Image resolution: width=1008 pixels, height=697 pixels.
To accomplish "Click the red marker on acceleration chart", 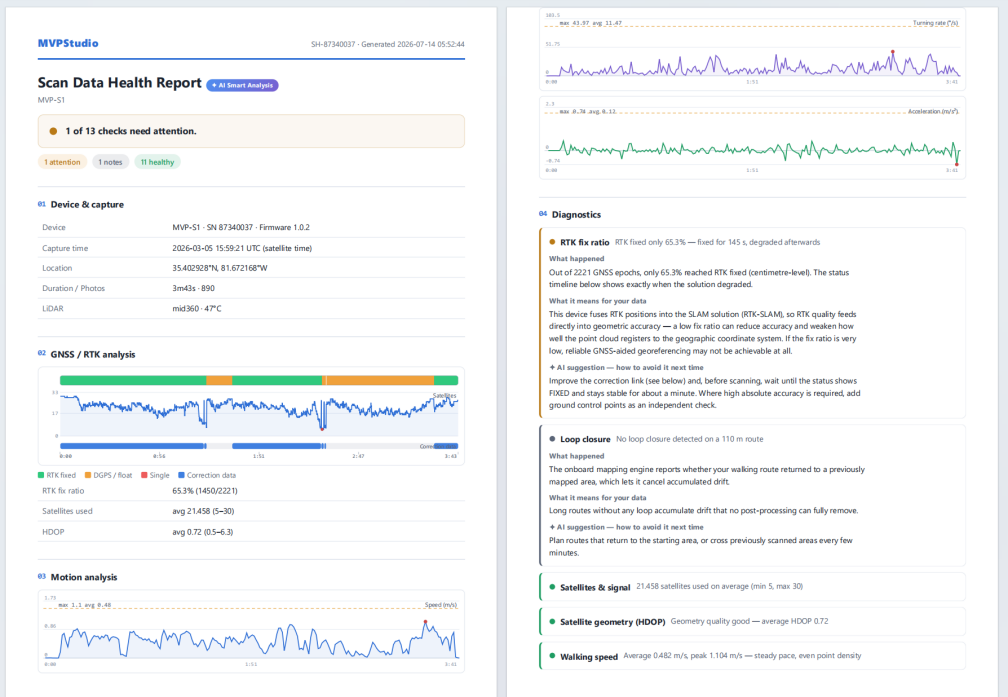I will [957, 165].
